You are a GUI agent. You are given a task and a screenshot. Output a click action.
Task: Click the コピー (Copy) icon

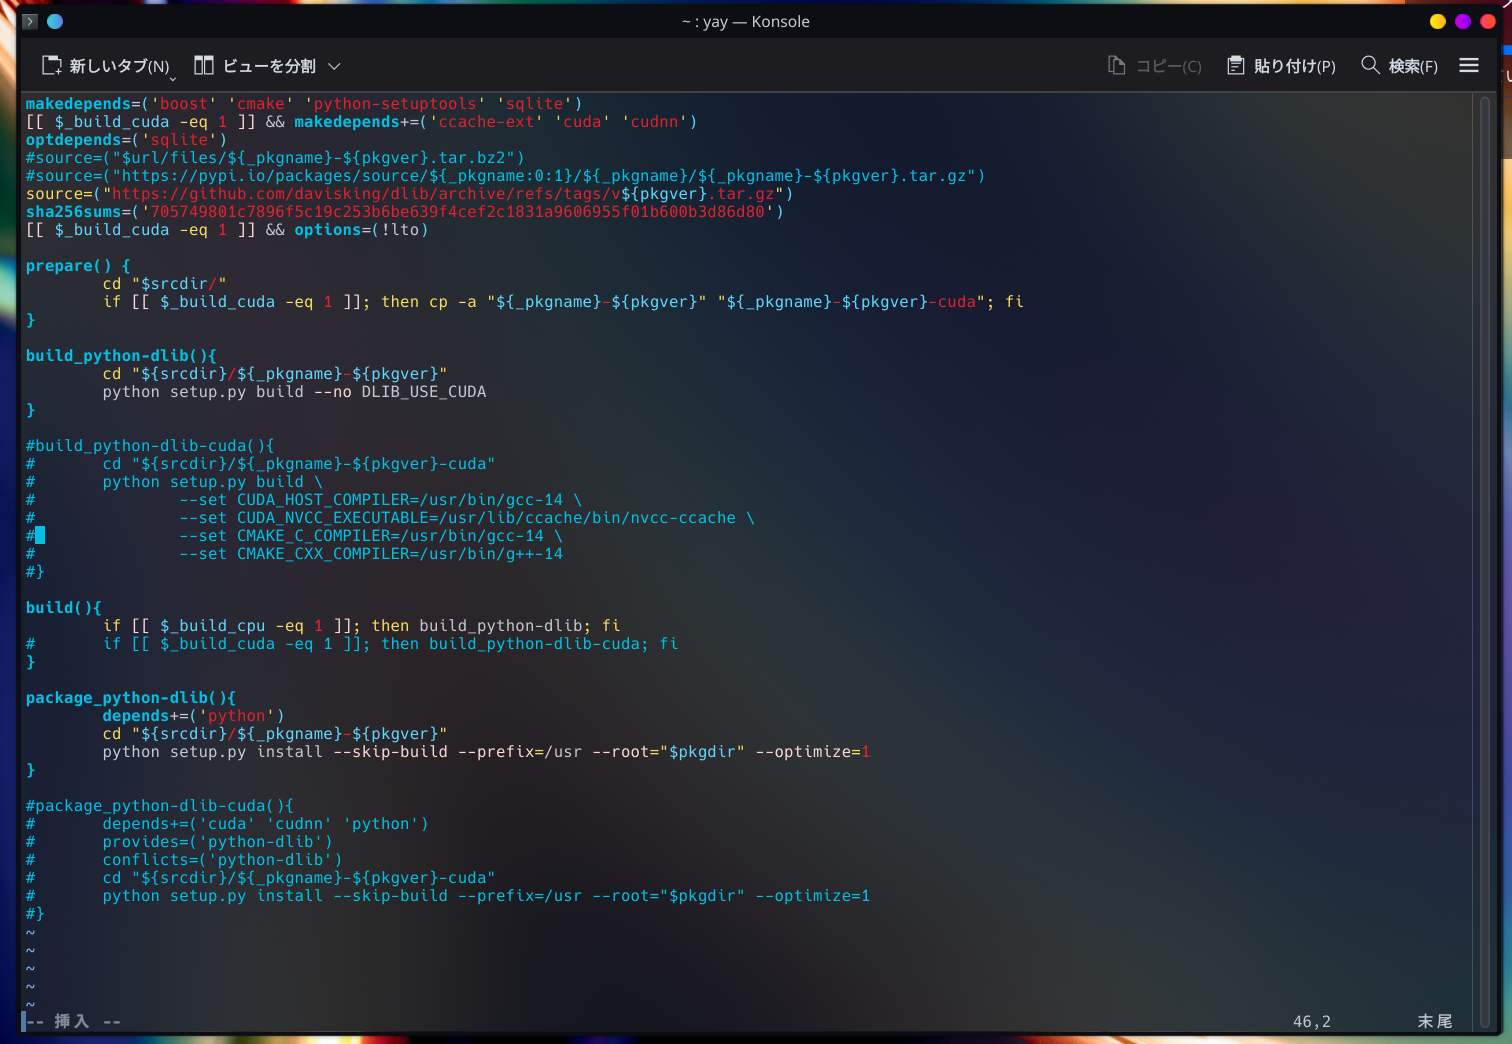pyautogui.click(x=1117, y=66)
